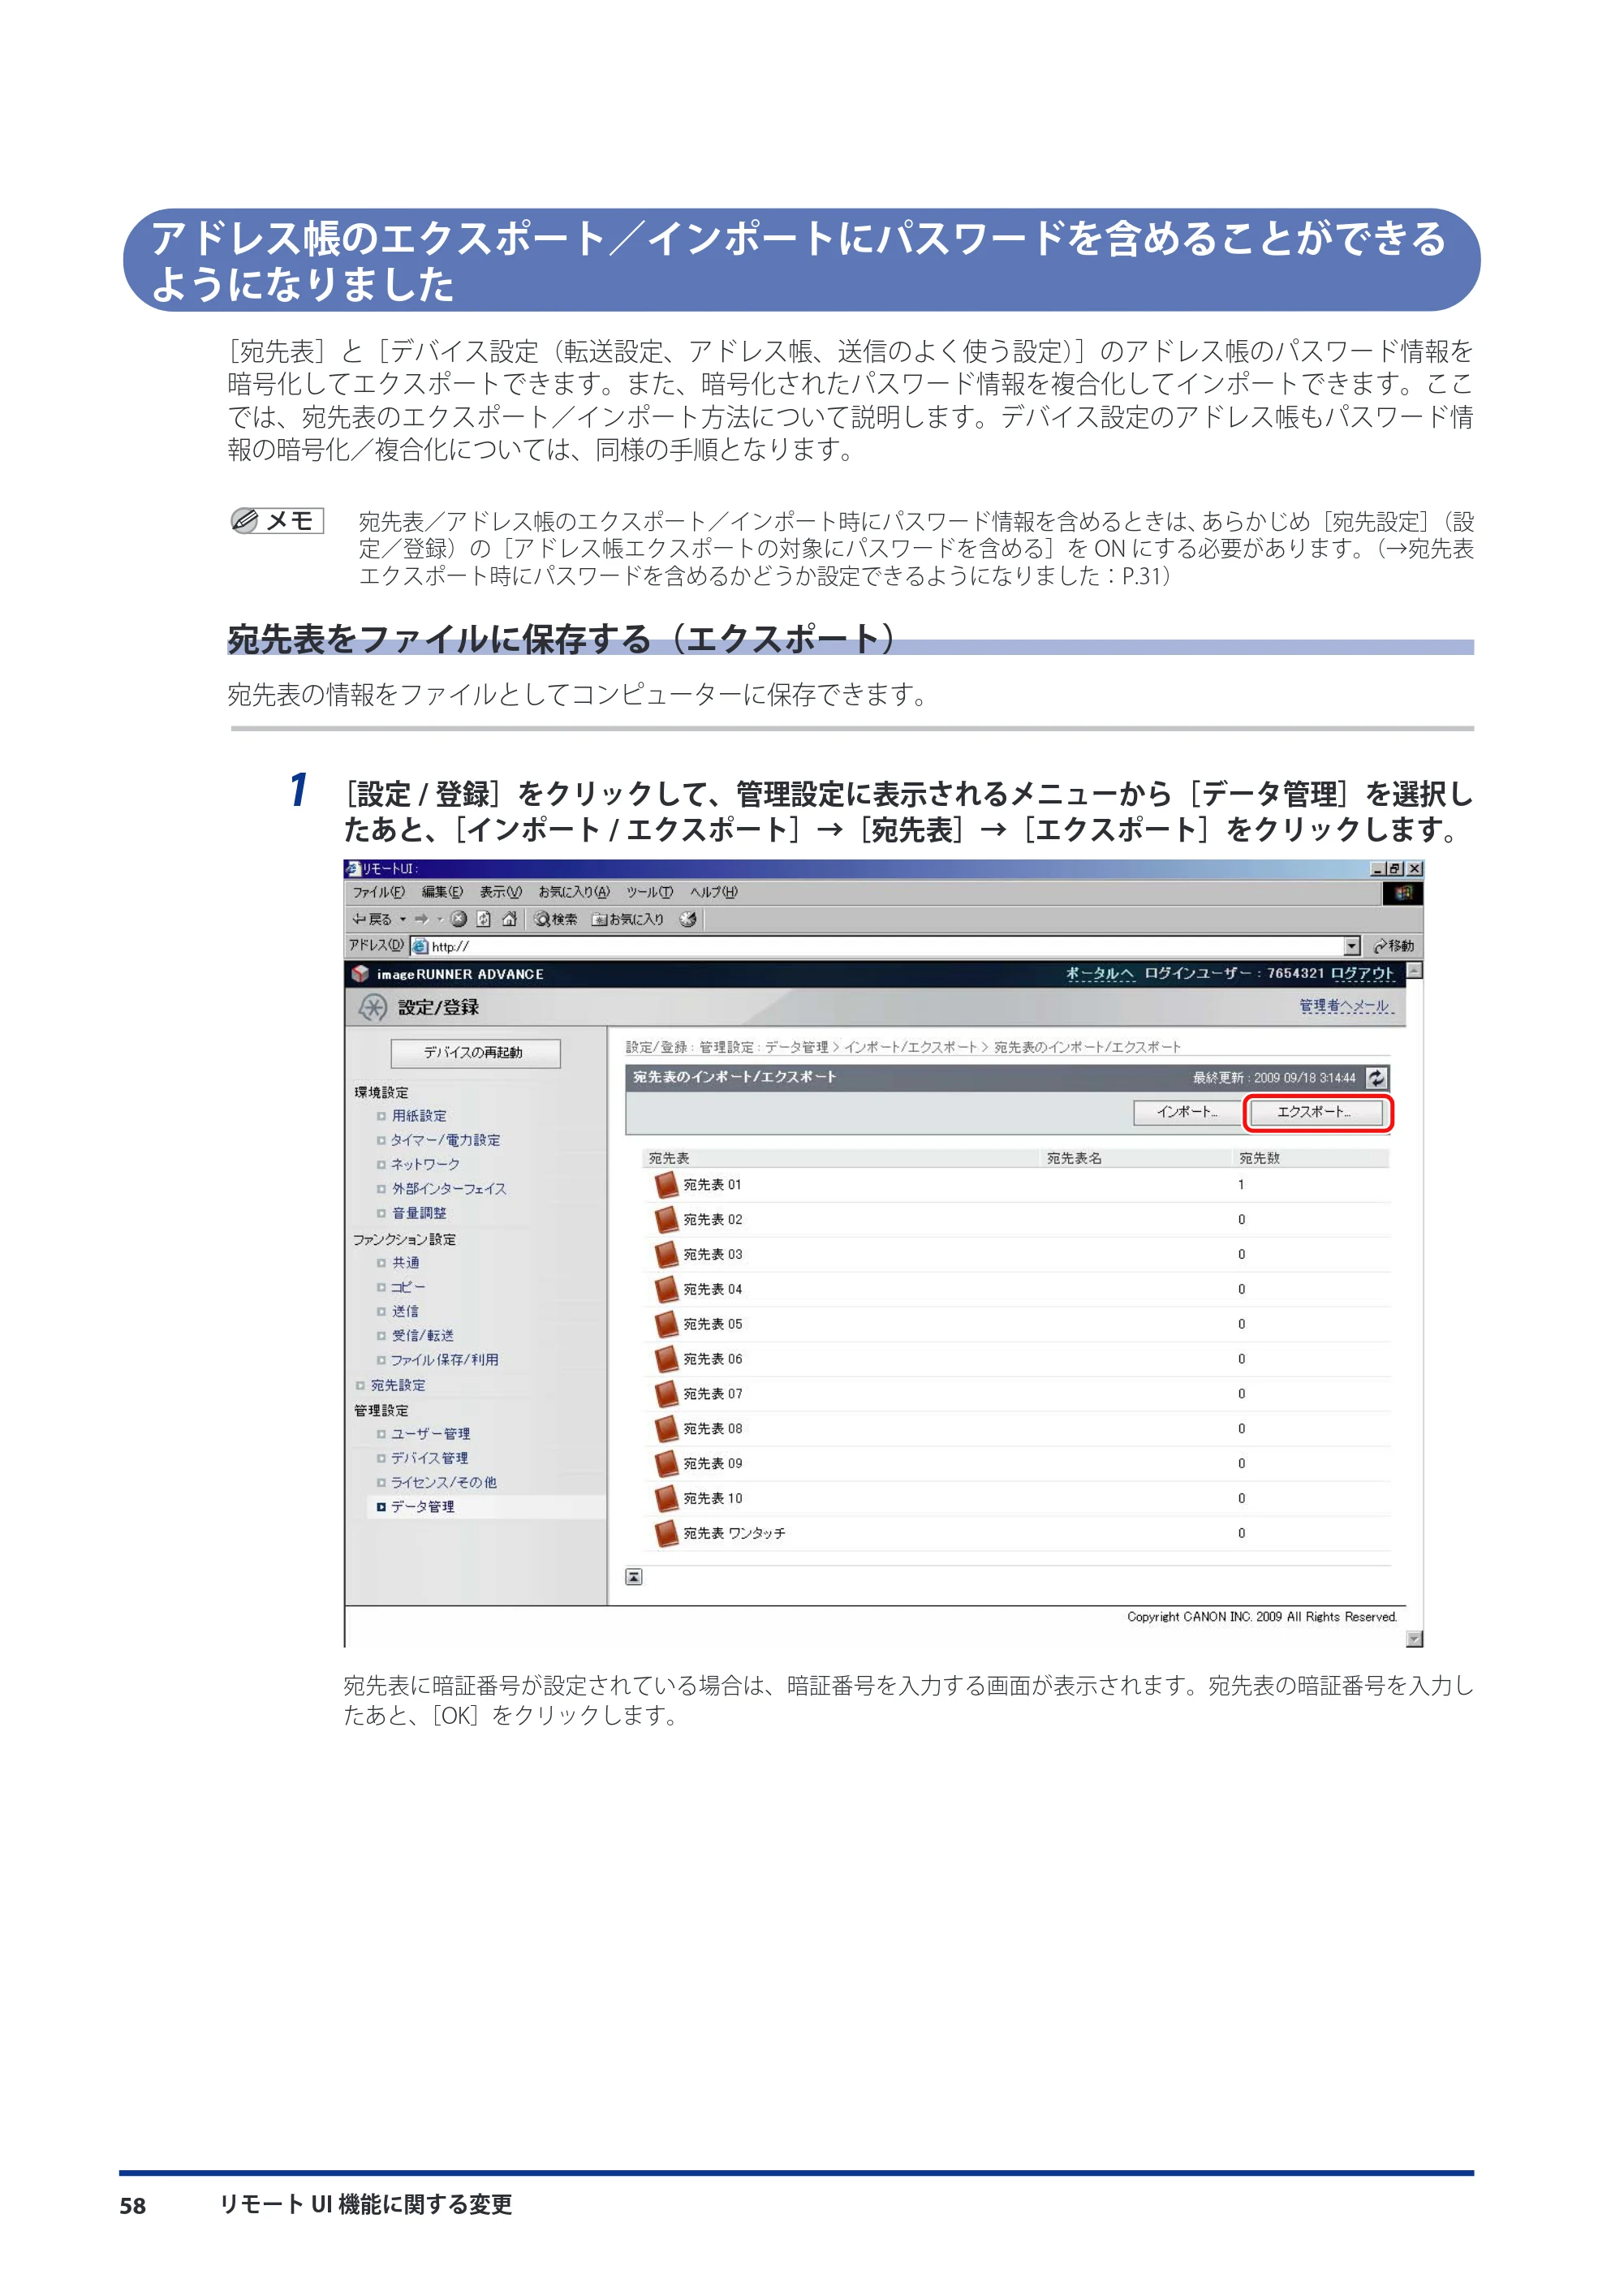Select ネットワーク in the sidebar
The width and height of the screenshot is (1624, 2296).
(x=425, y=1164)
